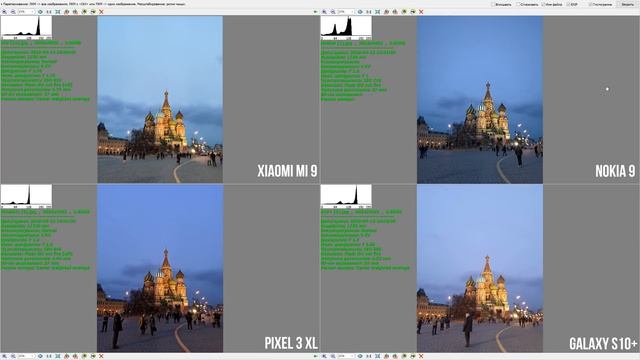Open the zoom percentage dropdown for Xiaomi Mi 9 panel
This screenshot has width=640, height=360.
26,12
